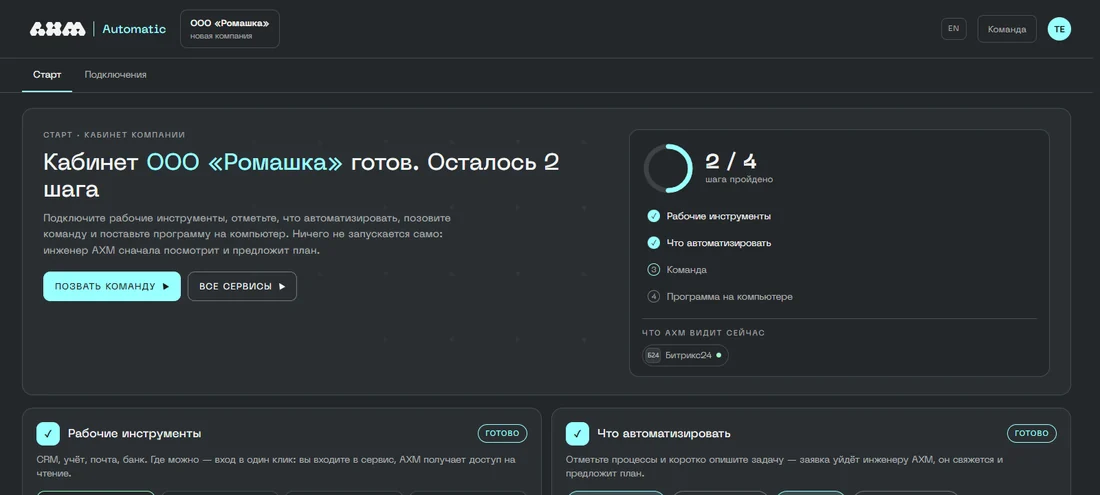The width and height of the screenshot is (1100, 495).
Task: Click the ПОЗВАТЬ КОМАНДУ button
Action: pyautogui.click(x=112, y=286)
